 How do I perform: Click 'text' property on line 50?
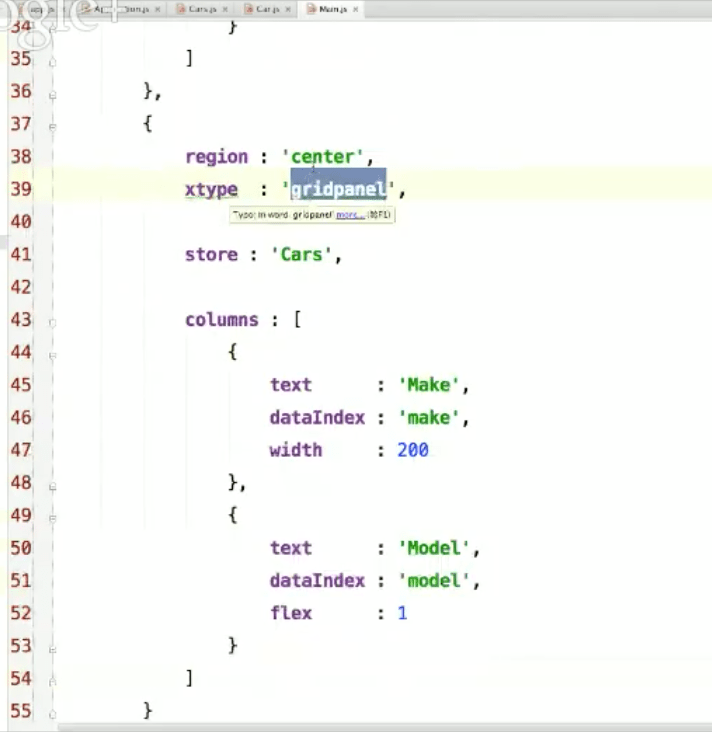(x=291, y=548)
